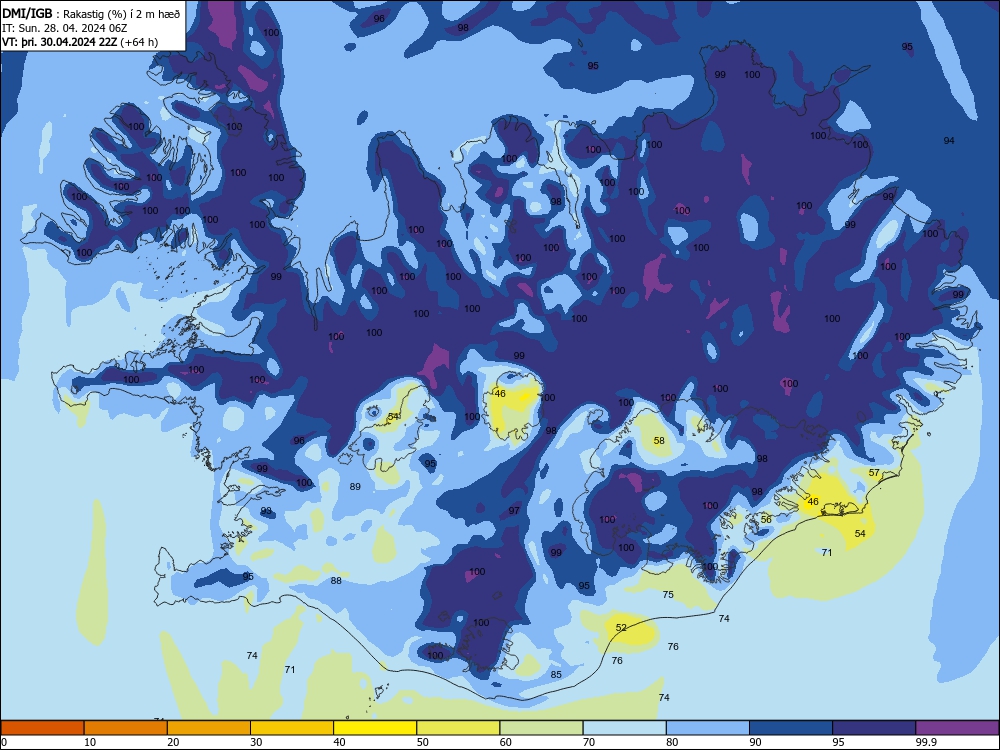Click the '75' humidity value on the map

[668, 594]
